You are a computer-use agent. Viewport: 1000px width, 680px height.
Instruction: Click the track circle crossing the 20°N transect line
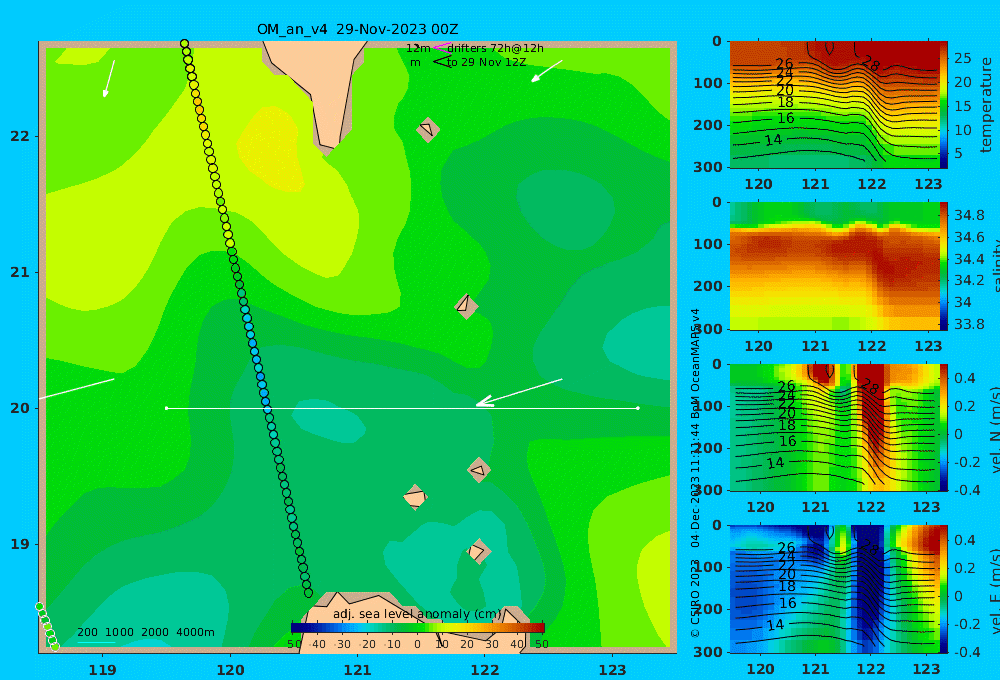pyautogui.click(x=267, y=409)
